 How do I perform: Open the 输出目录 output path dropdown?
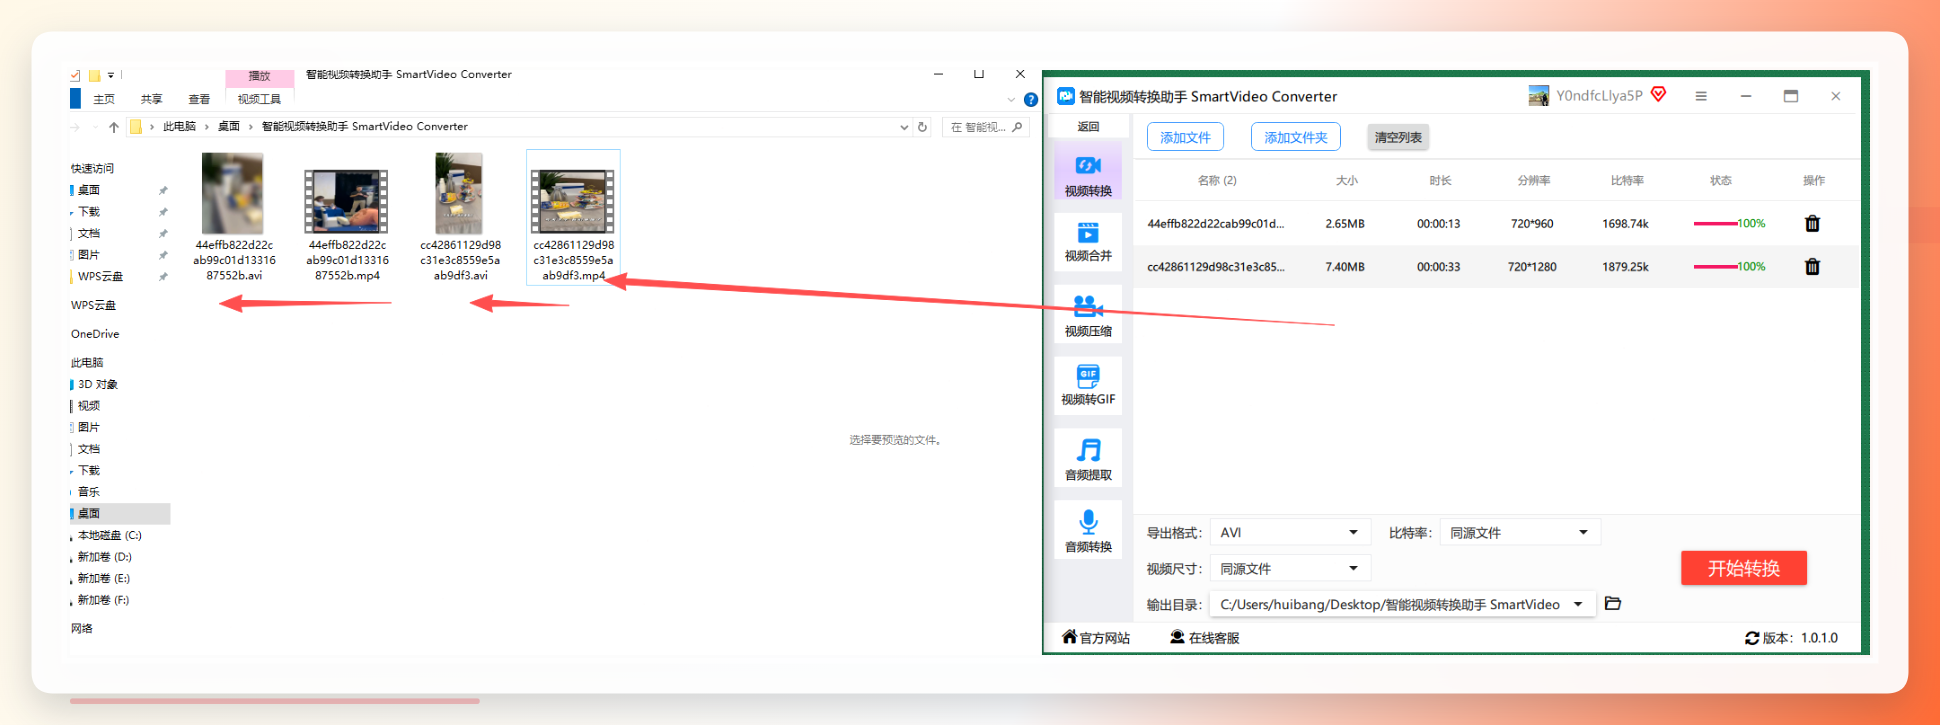click(1402, 605)
